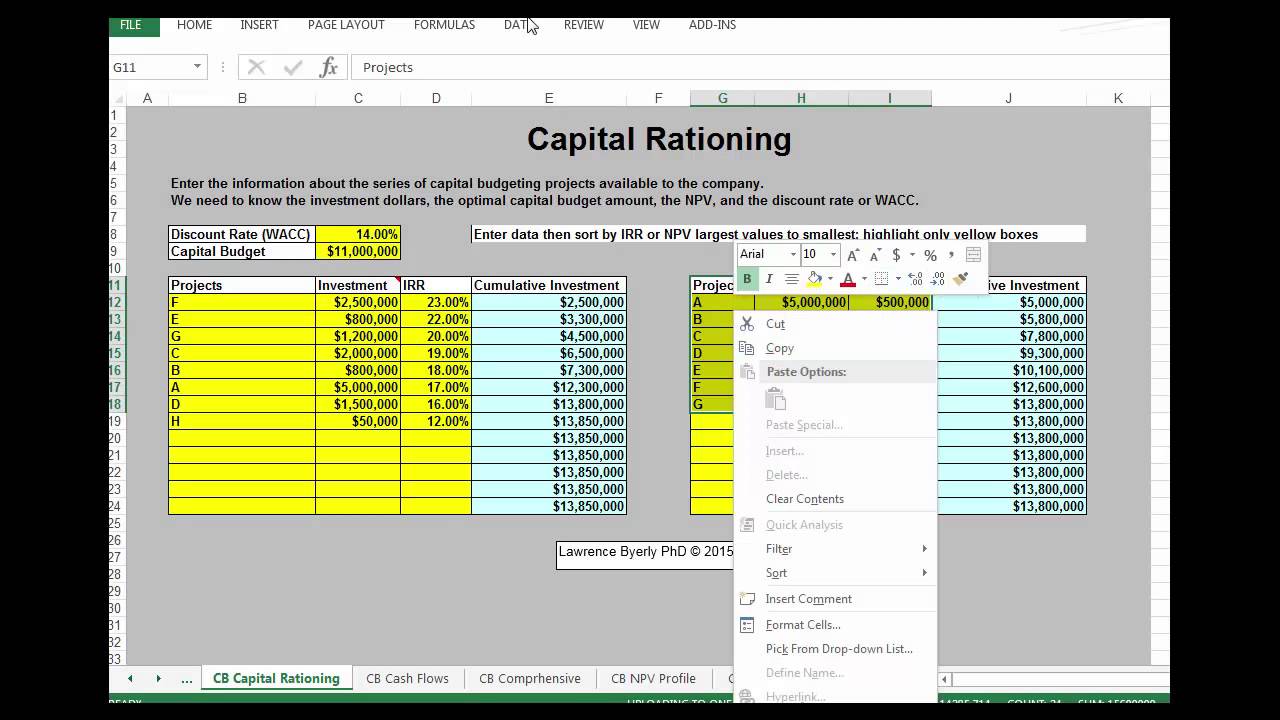Open font color dropdown arrow
The width and height of the screenshot is (1280, 720).
[863, 279]
